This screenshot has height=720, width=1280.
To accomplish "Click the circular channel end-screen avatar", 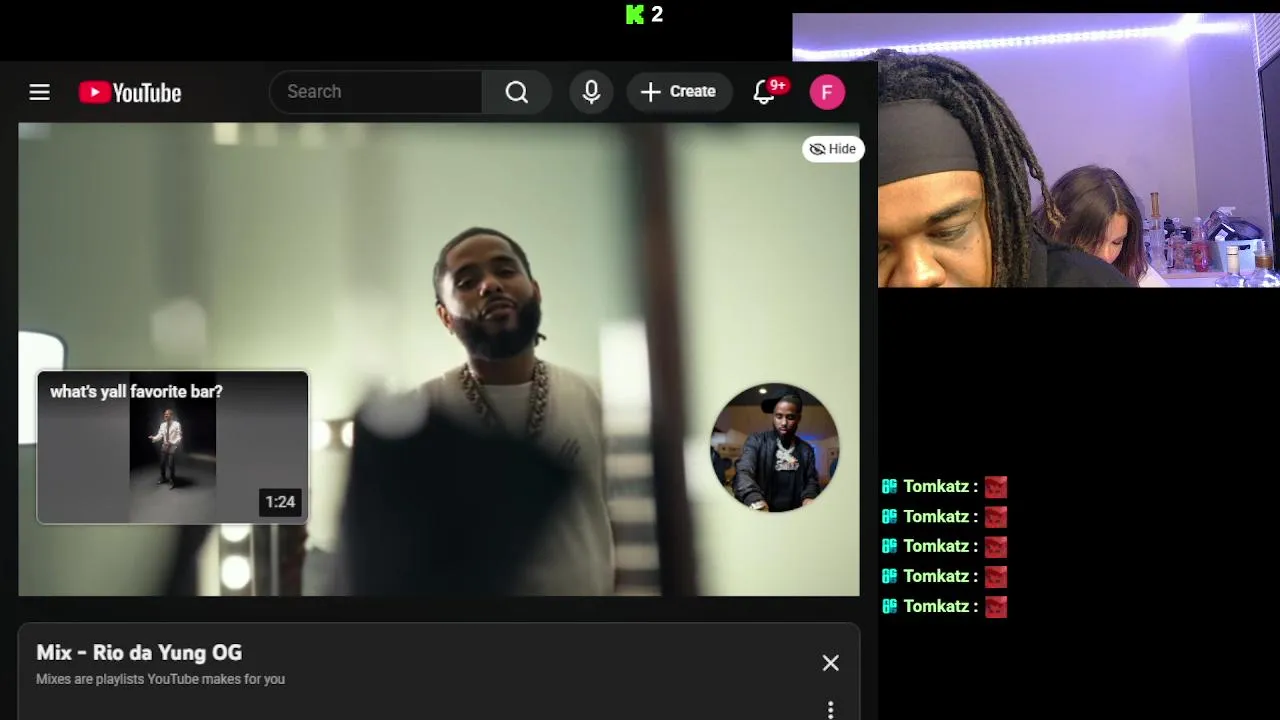I will click(775, 448).
